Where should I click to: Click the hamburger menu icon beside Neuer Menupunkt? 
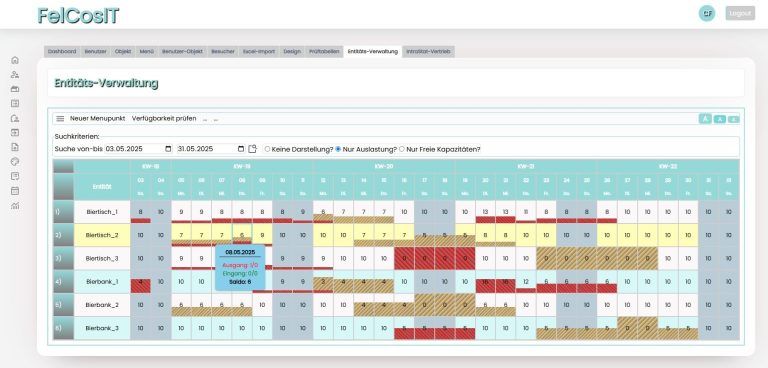(x=60, y=119)
